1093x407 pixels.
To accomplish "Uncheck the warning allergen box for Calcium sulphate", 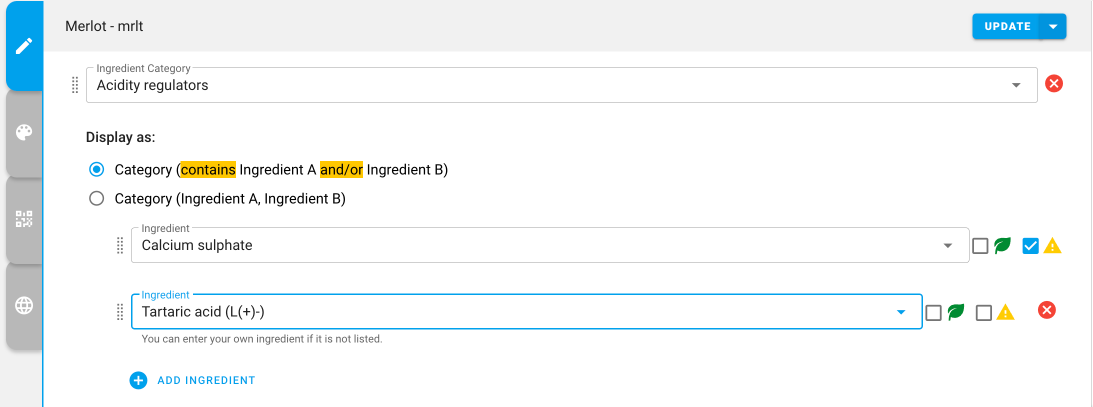I will 1031,246.
